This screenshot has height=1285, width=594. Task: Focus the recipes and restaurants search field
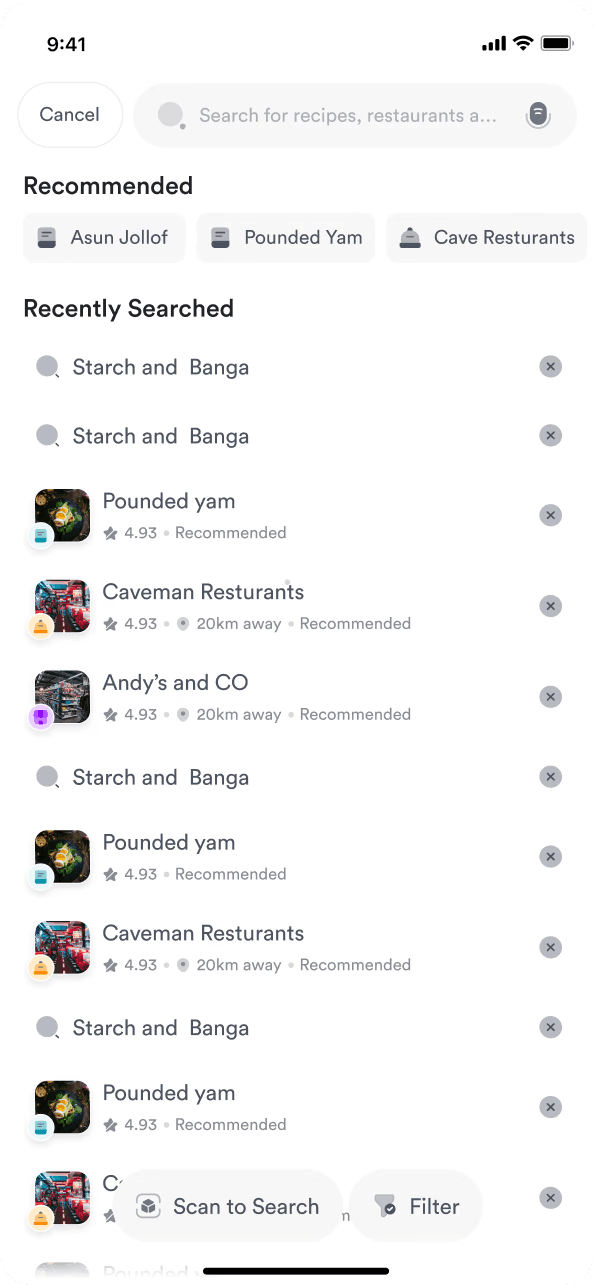[x=355, y=115]
